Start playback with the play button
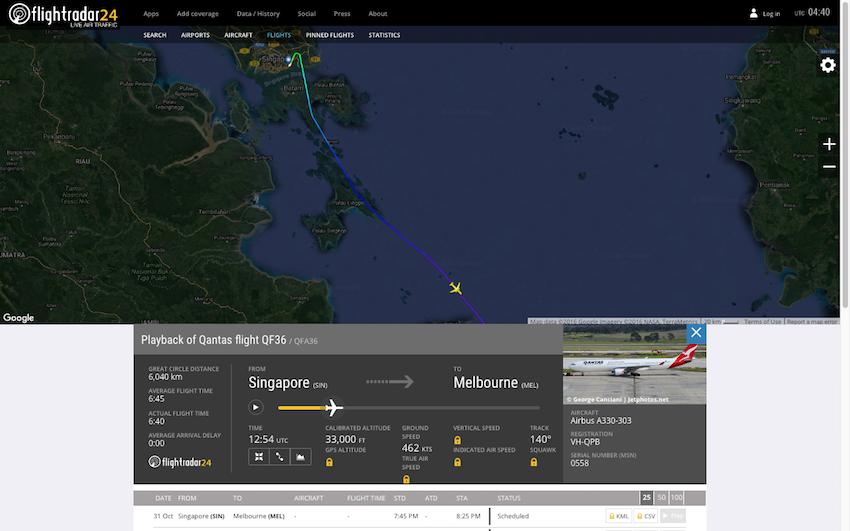The height and width of the screenshot is (531, 850). (255, 407)
